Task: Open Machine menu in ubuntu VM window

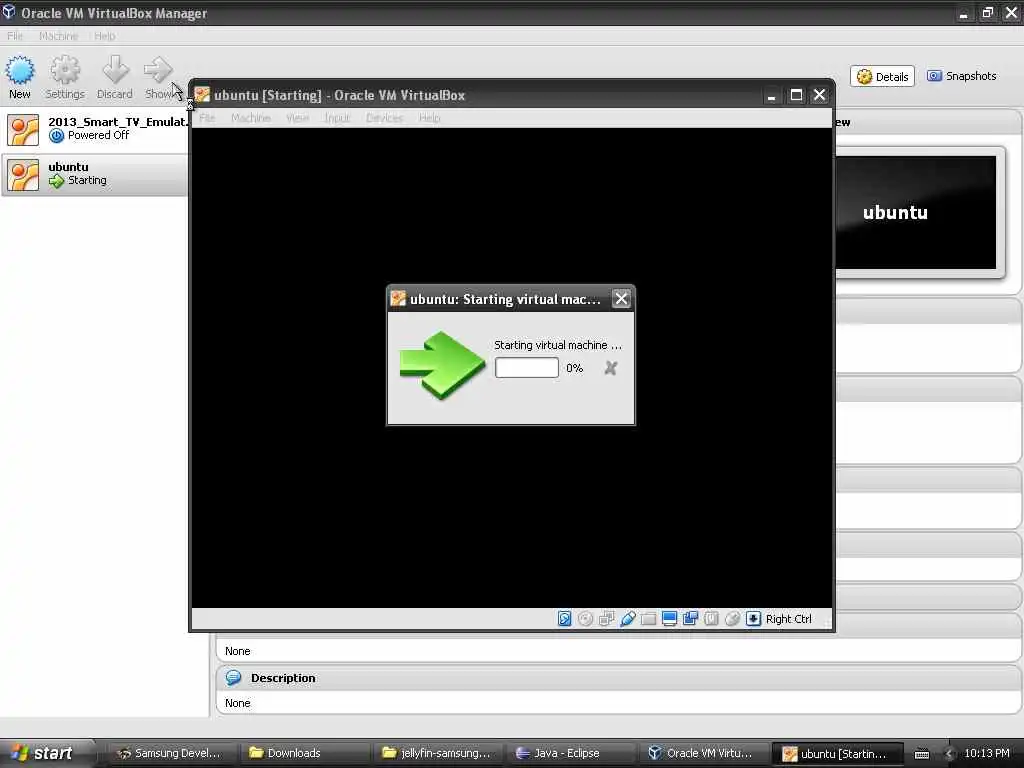Action: (251, 118)
